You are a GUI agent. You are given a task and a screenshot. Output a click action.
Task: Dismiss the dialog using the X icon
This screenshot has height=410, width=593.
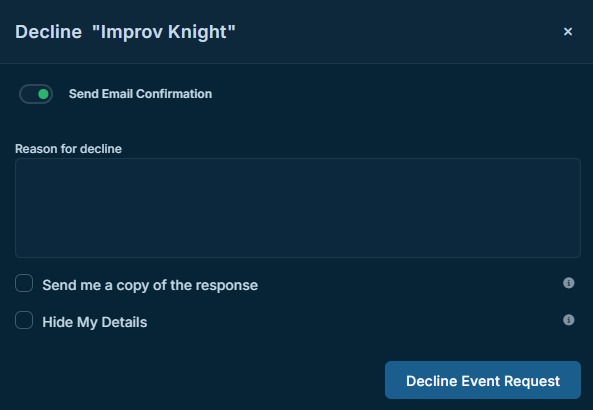(x=568, y=31)
